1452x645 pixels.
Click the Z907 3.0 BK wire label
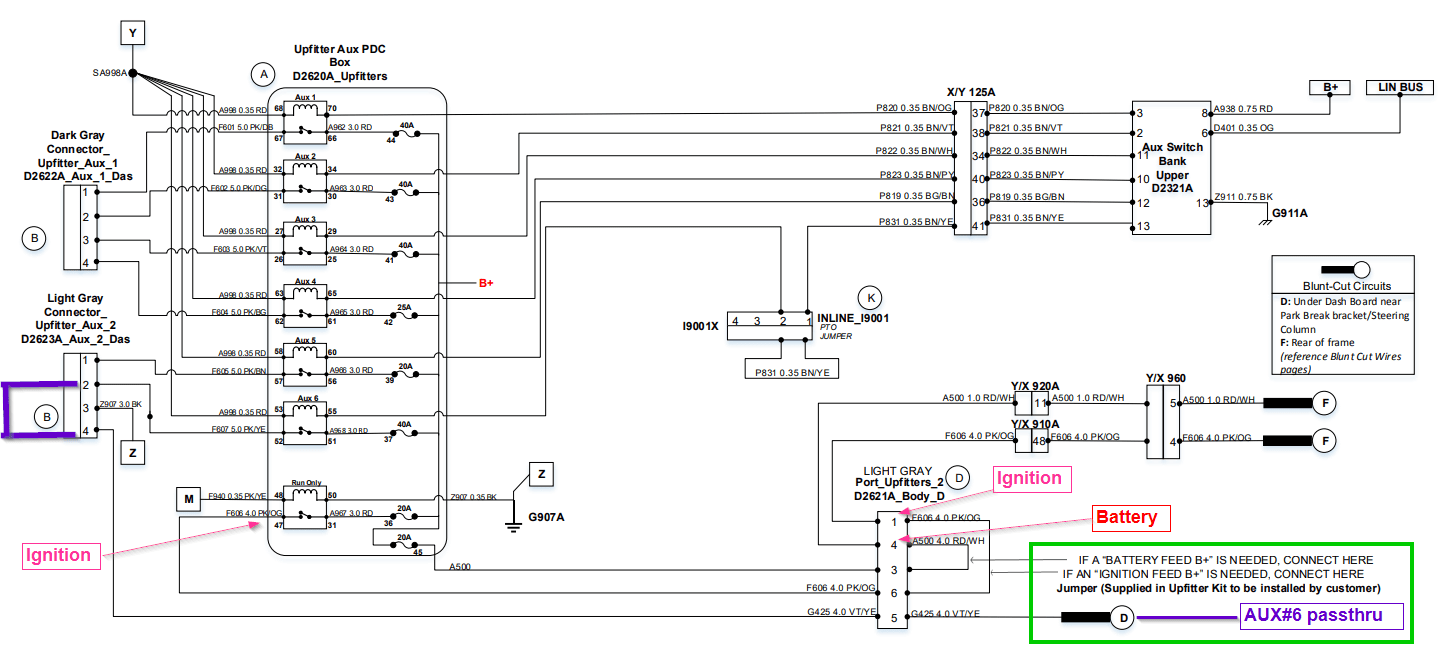point(120,405)
